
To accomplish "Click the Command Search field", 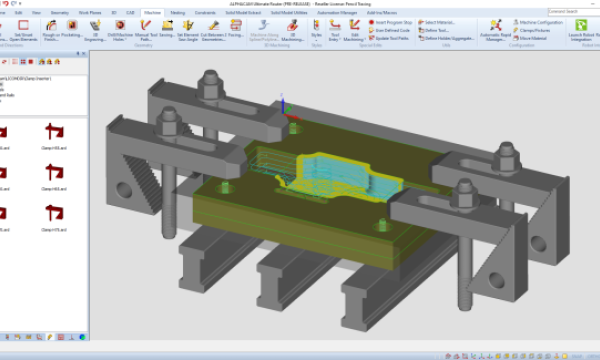I will 573,12.
